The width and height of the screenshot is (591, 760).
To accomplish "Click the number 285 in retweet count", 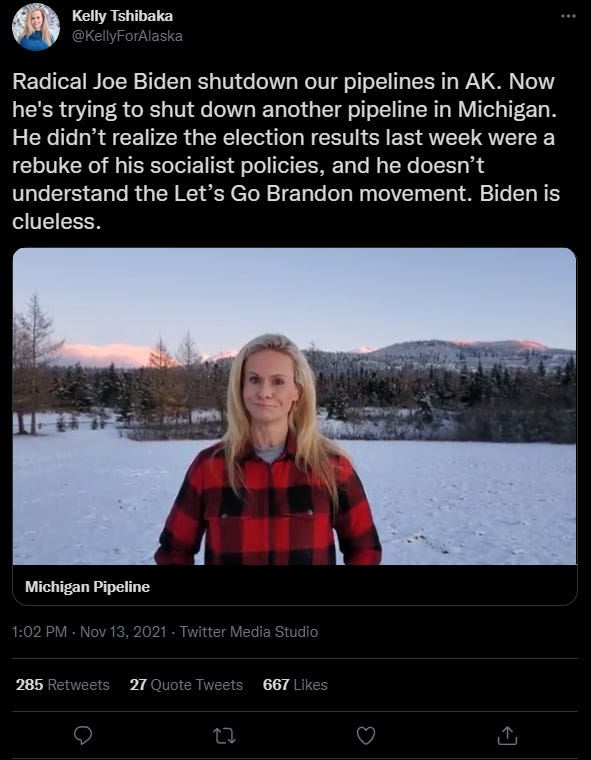I will 29,684.
